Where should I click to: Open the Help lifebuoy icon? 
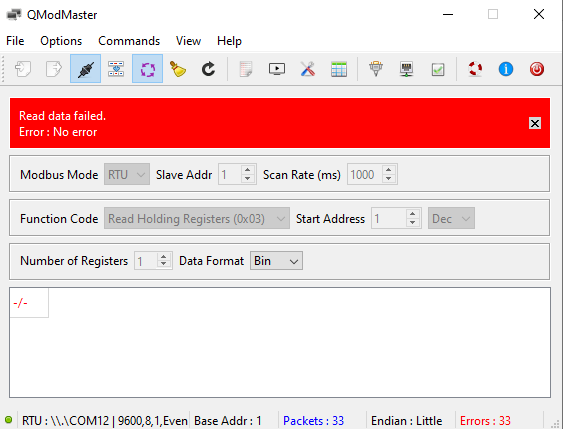(475, 69)
